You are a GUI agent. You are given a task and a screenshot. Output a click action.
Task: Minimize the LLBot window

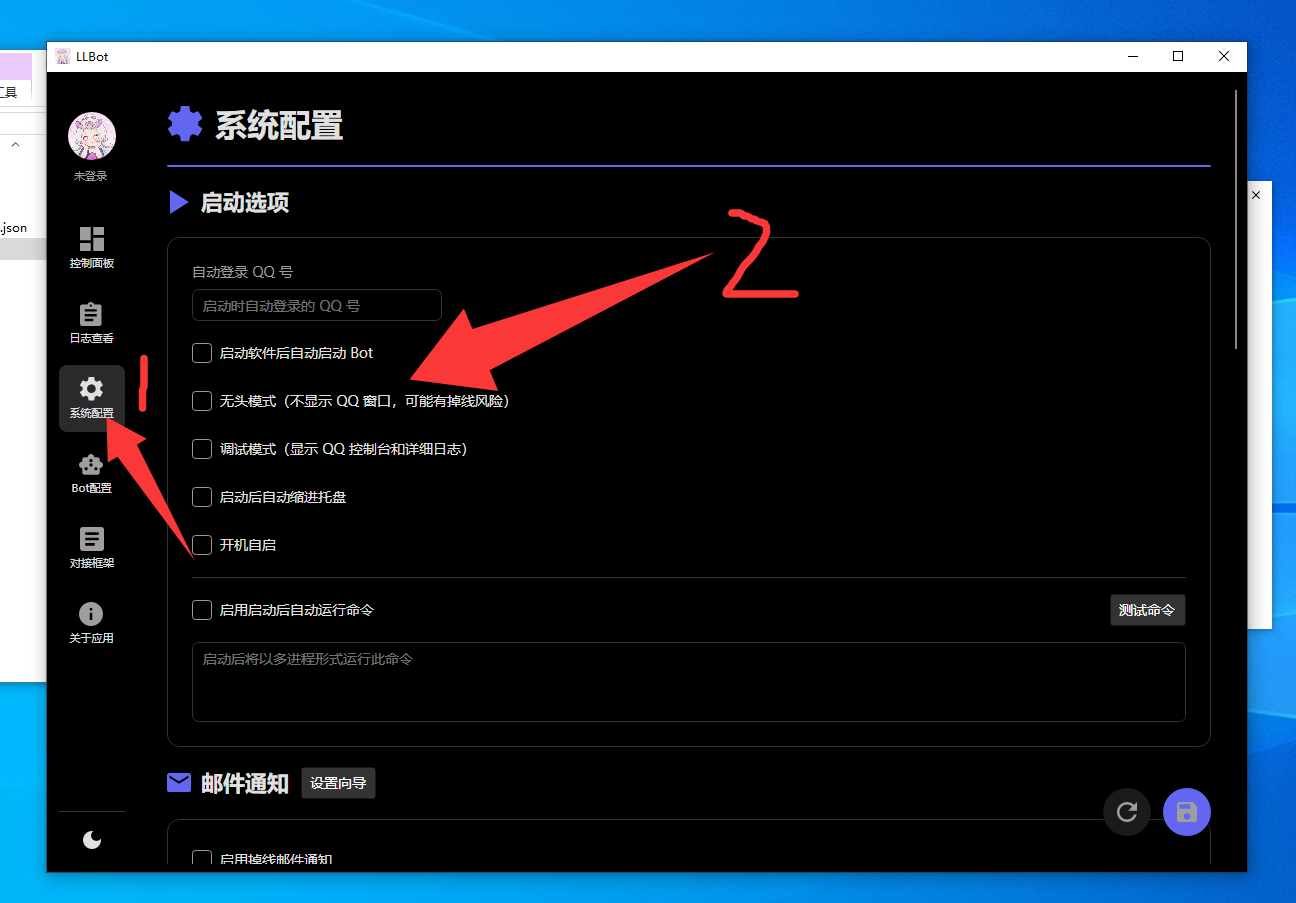coord(1132,57)
